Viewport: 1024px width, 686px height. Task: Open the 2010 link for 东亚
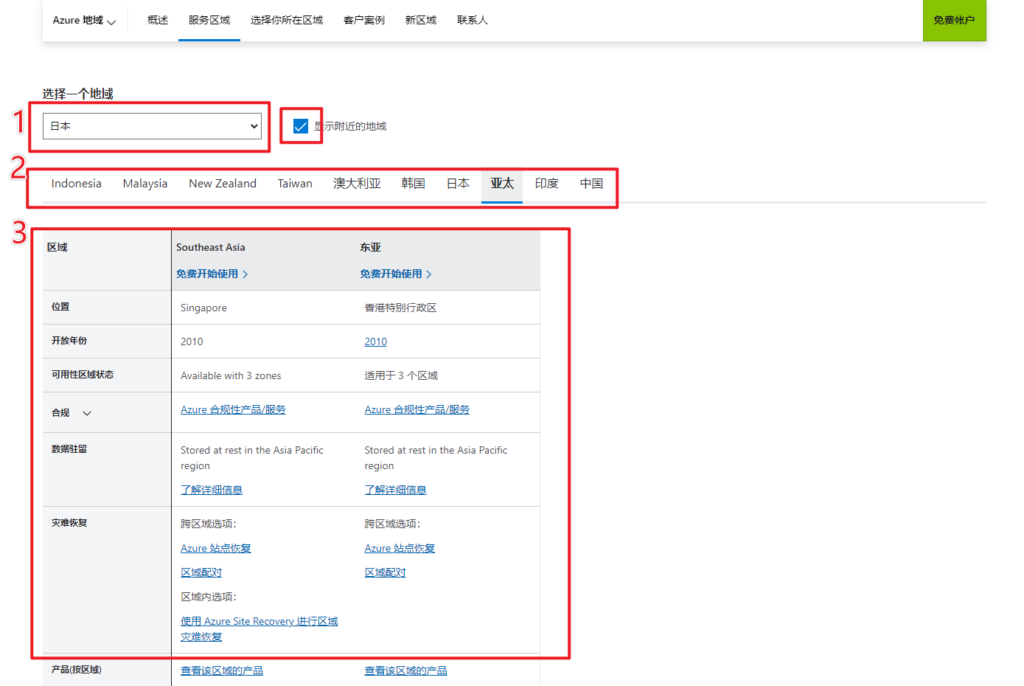[x=375, y=342]
